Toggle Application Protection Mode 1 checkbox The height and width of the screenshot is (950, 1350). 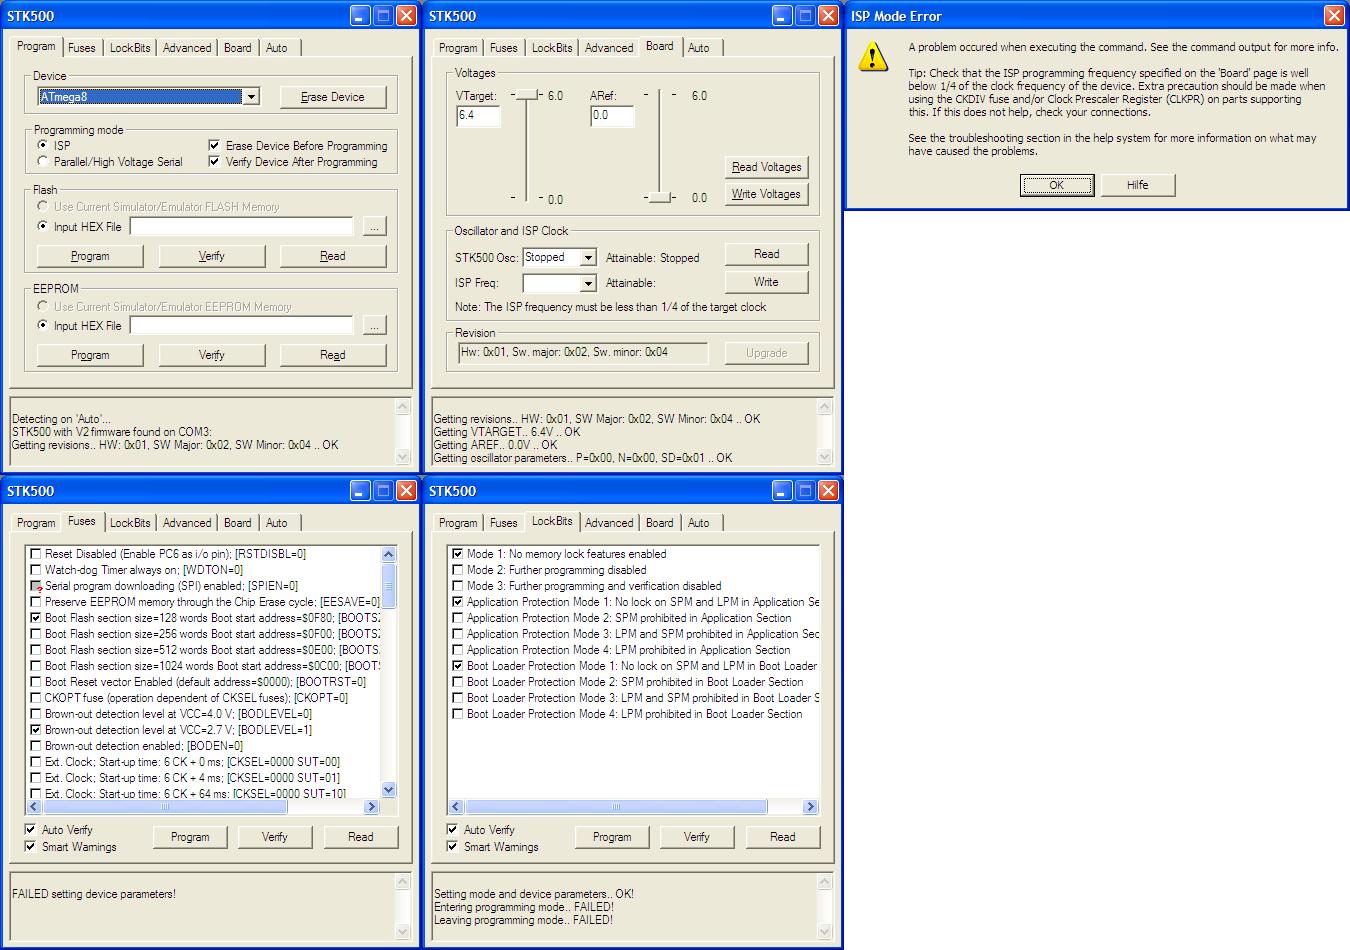458,602
